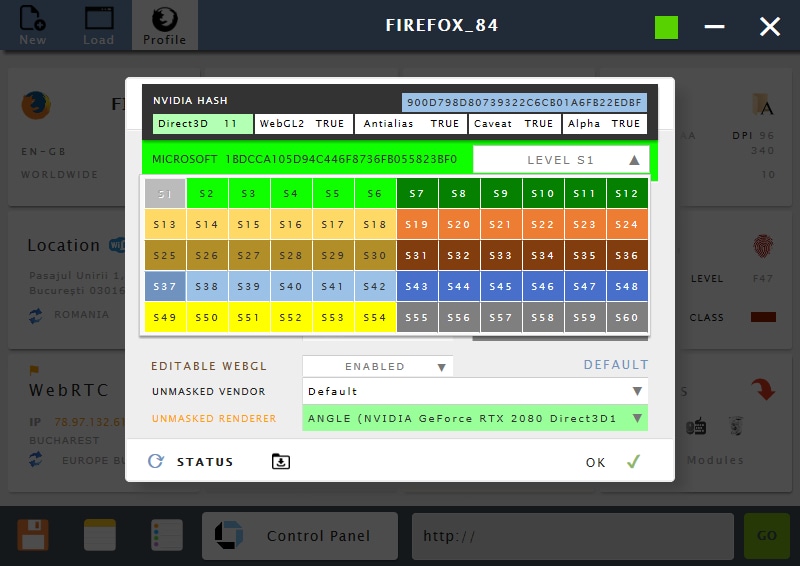Select level S37 in the grid
800x566 pixels.
165,286
